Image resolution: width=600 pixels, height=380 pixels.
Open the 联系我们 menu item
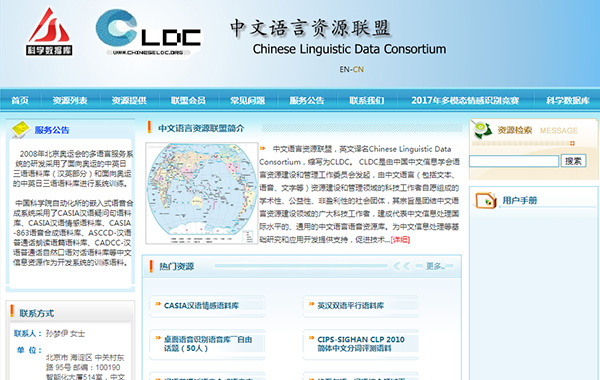[x=367, y=100]
